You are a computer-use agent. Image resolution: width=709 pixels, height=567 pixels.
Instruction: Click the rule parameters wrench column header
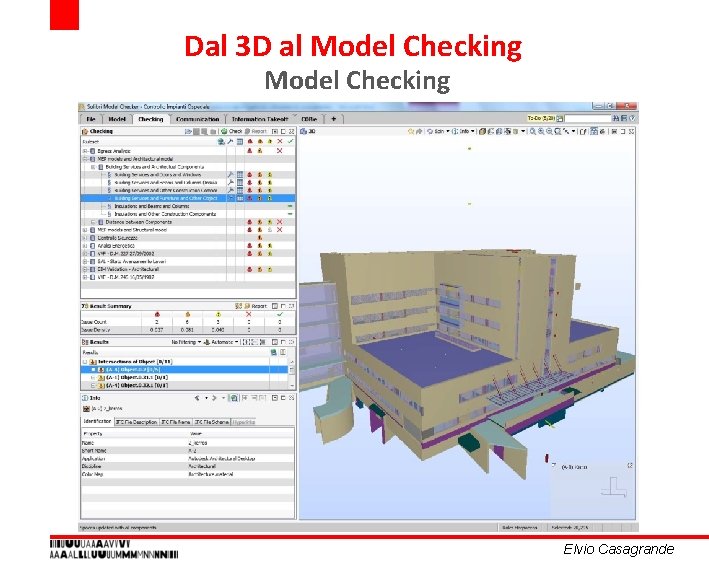pos(231,142)
